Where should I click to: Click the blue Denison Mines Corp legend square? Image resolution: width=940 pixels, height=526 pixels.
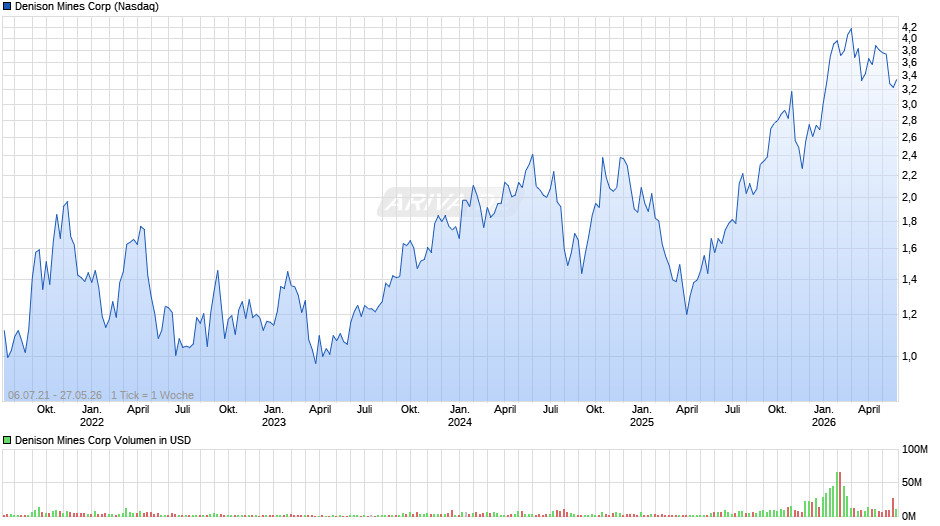pyautogui.click(x=7, y=7)
